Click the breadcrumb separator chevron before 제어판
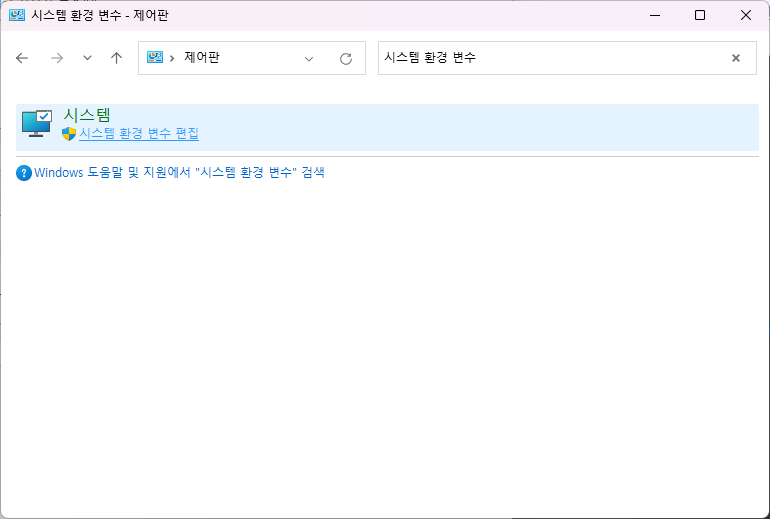Screen dimensions: 770x519 tap(172, 58)
